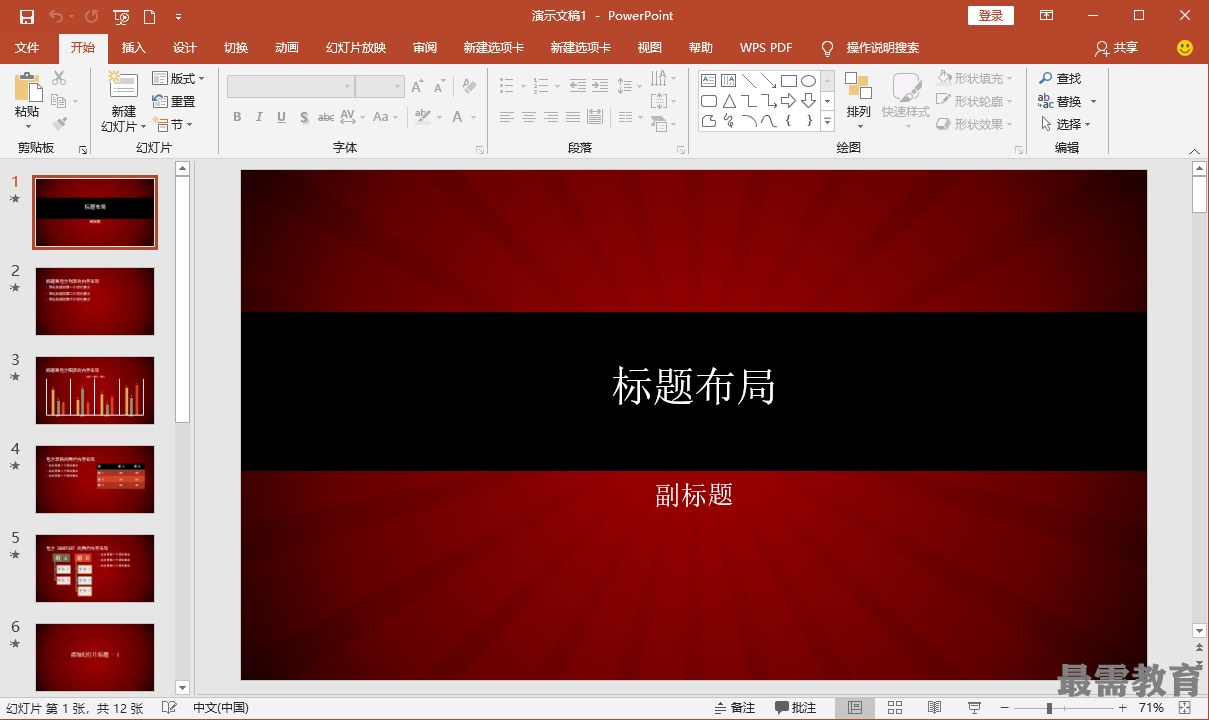Select the Right Arrow shape in gallery
Viewport: 1209px width, 720px height.
click(788, 101)
